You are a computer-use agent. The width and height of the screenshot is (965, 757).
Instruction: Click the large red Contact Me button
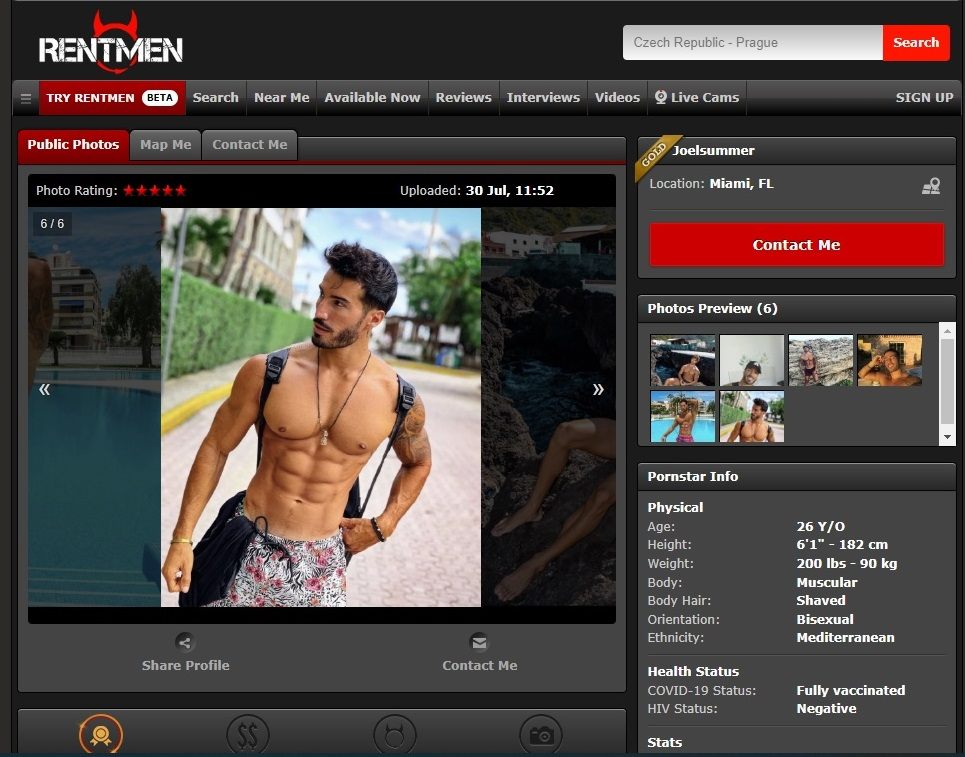[x=796, y=245]
